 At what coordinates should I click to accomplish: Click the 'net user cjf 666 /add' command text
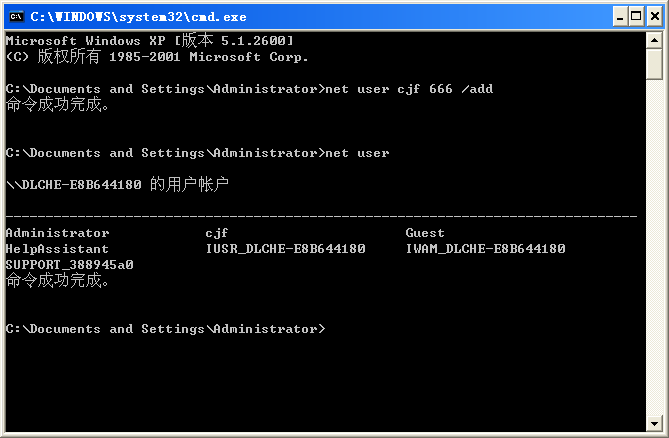point(409,89)
